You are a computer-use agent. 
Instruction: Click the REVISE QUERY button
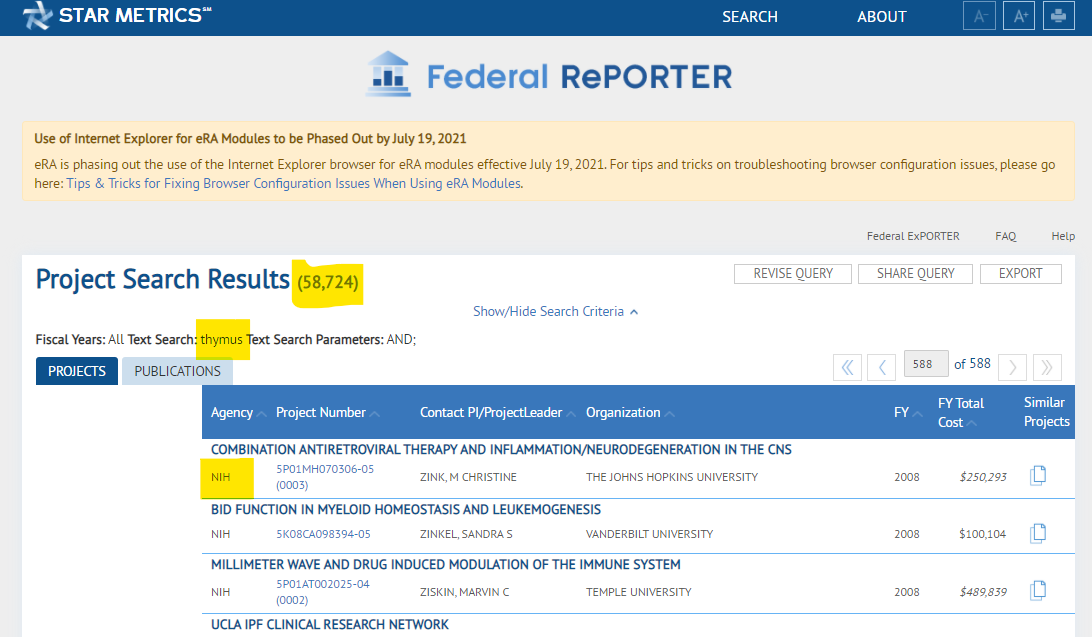click(793, 274)
